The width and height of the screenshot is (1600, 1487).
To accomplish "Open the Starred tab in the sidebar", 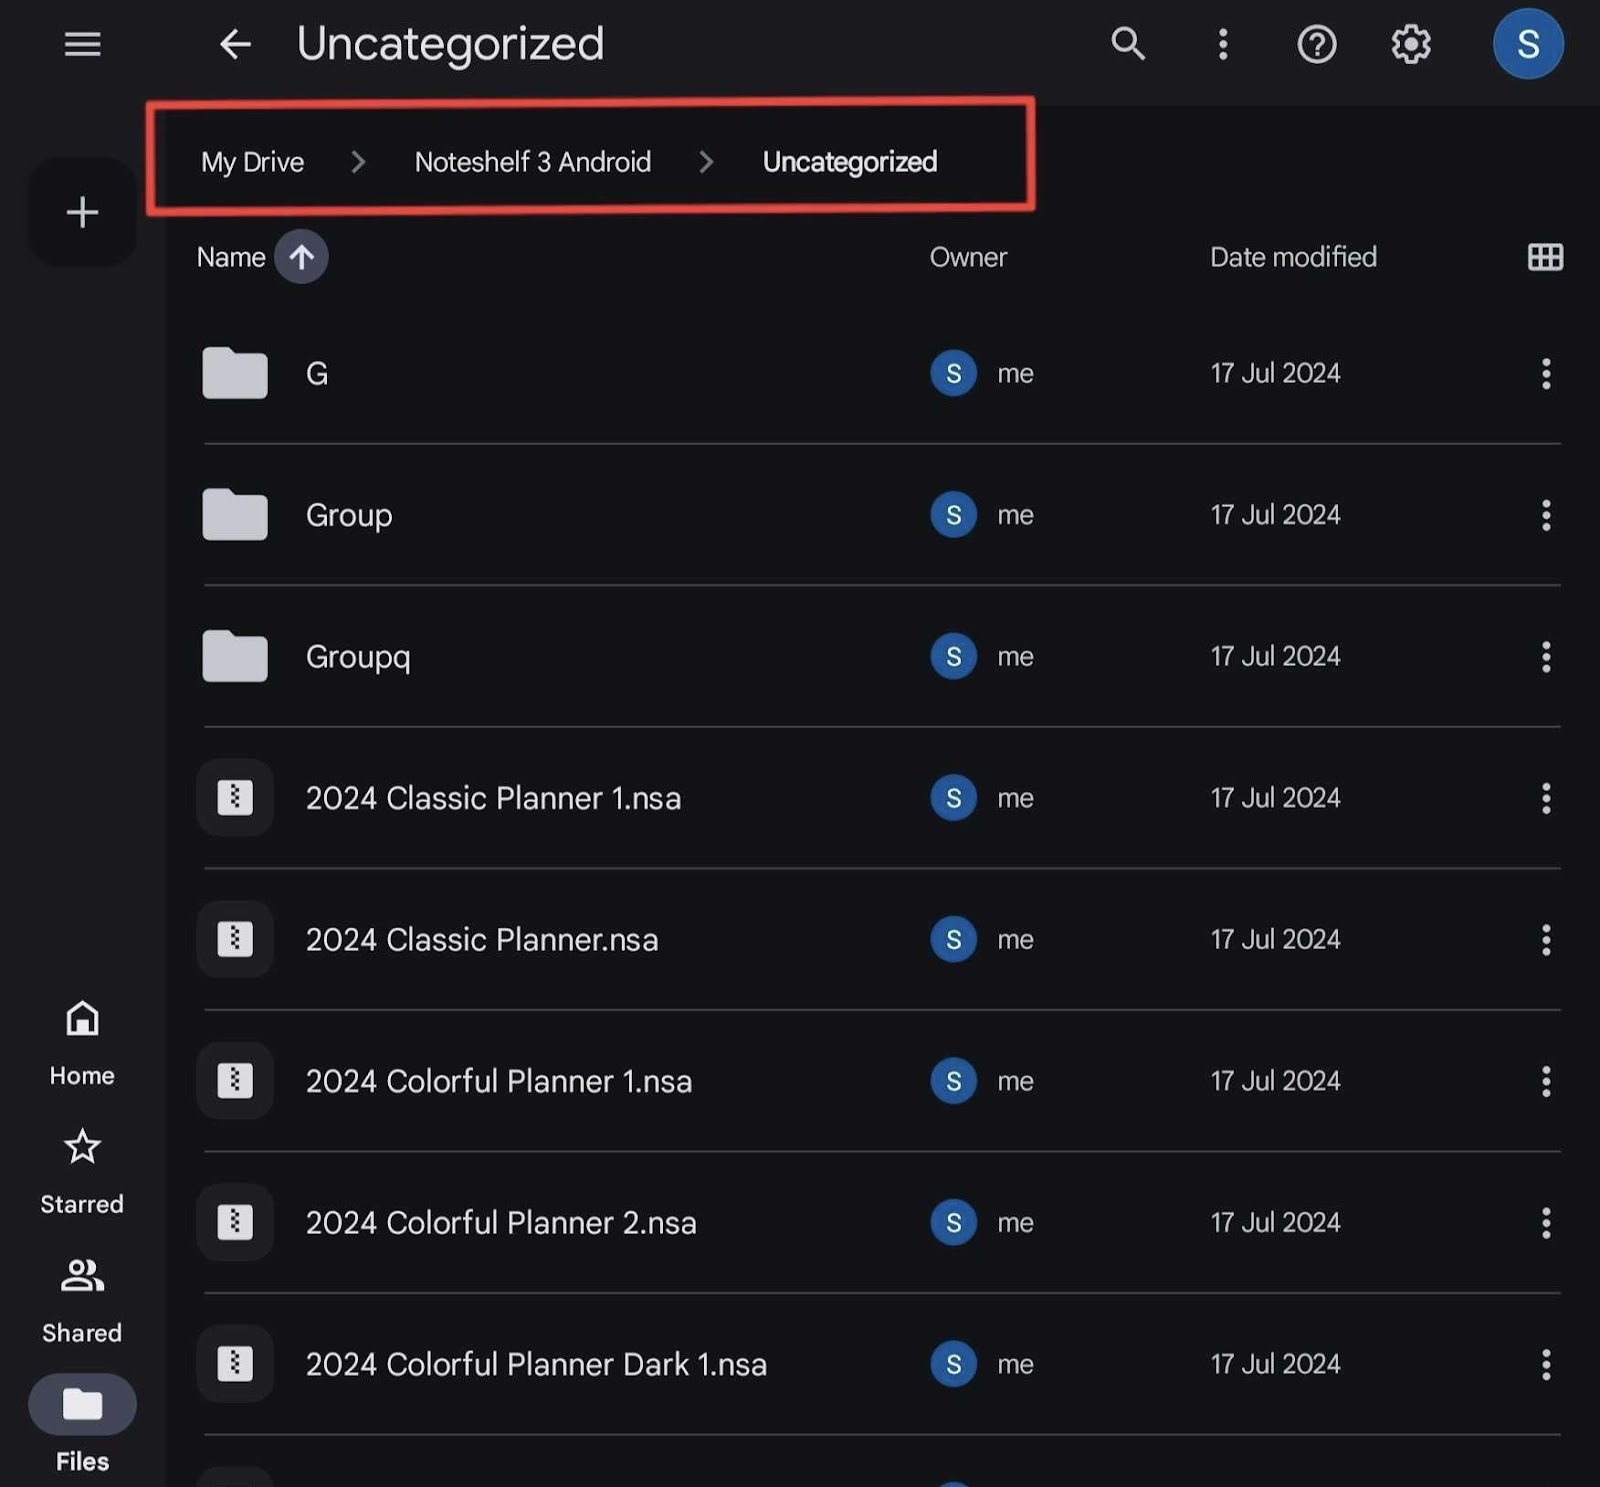I will coord(82,1172).
